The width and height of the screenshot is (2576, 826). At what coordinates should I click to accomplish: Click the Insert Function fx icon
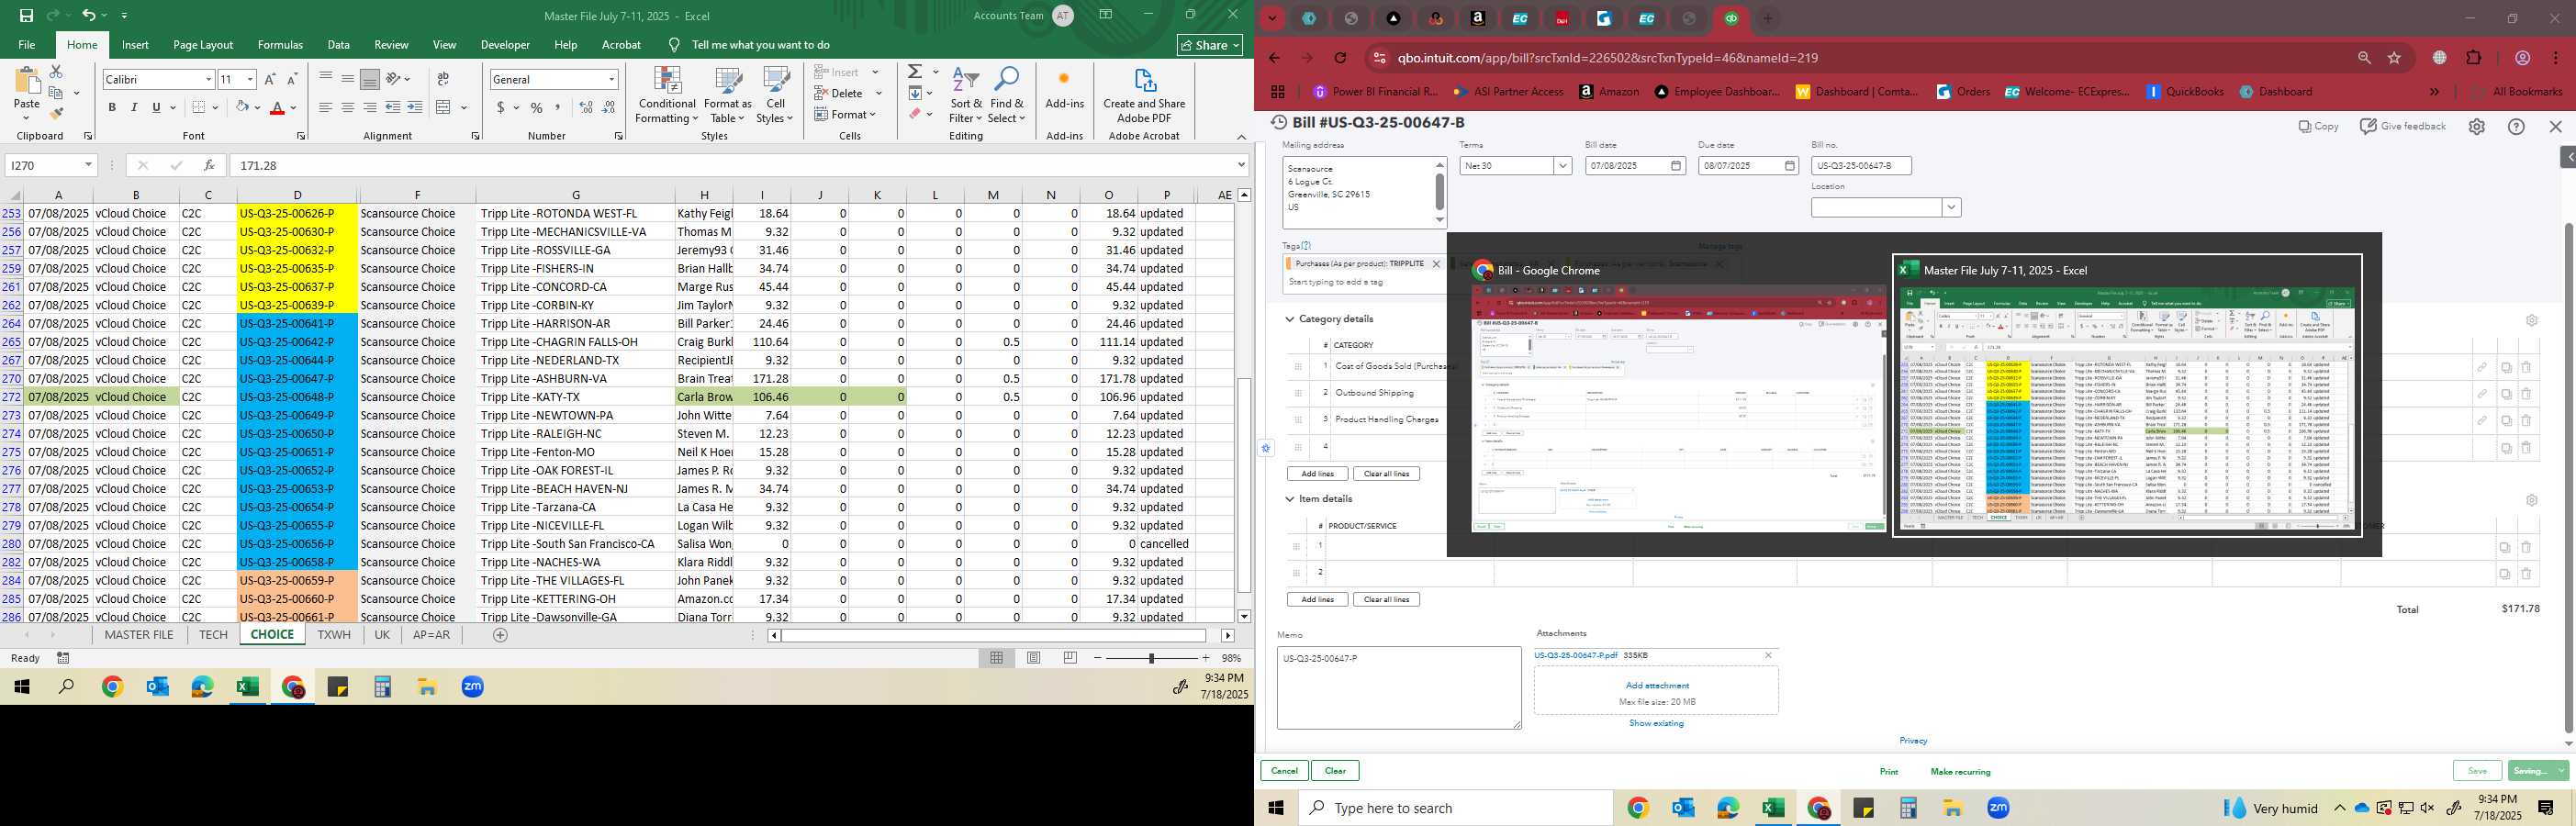click(x=209, y=165)
